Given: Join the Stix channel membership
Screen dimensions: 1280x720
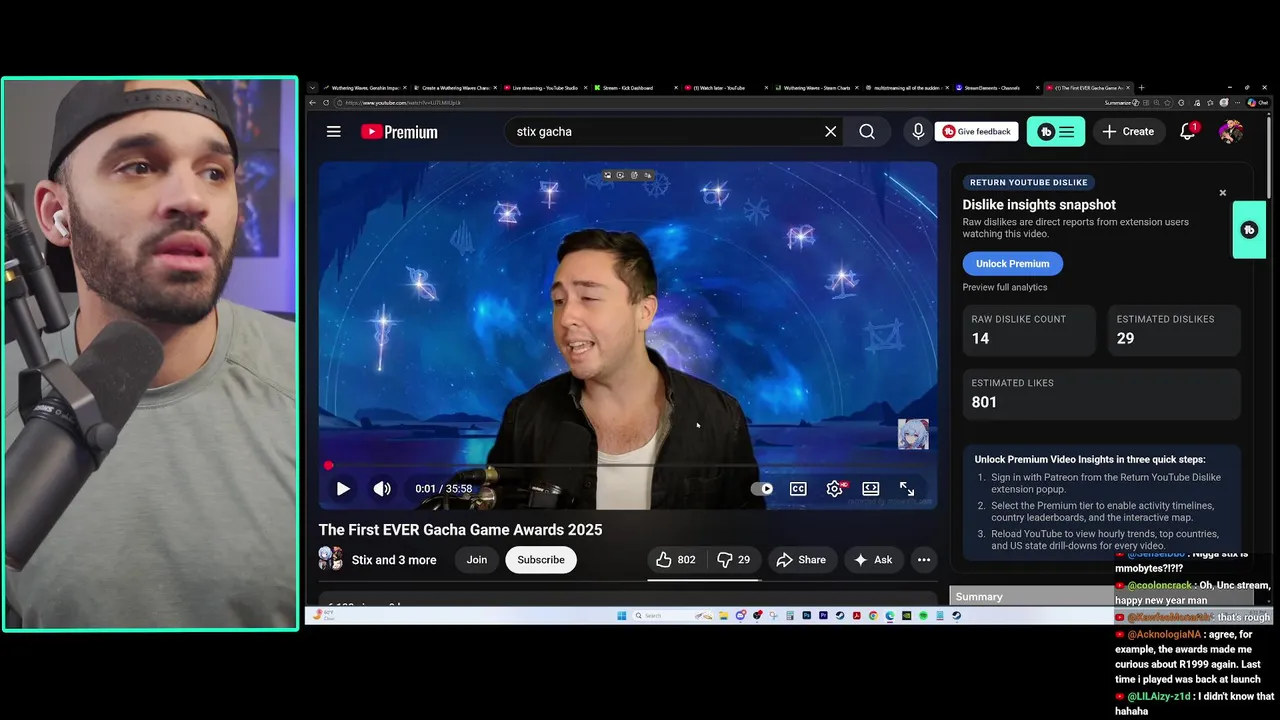Looking at the screenshot, I should tap(477, 560).
